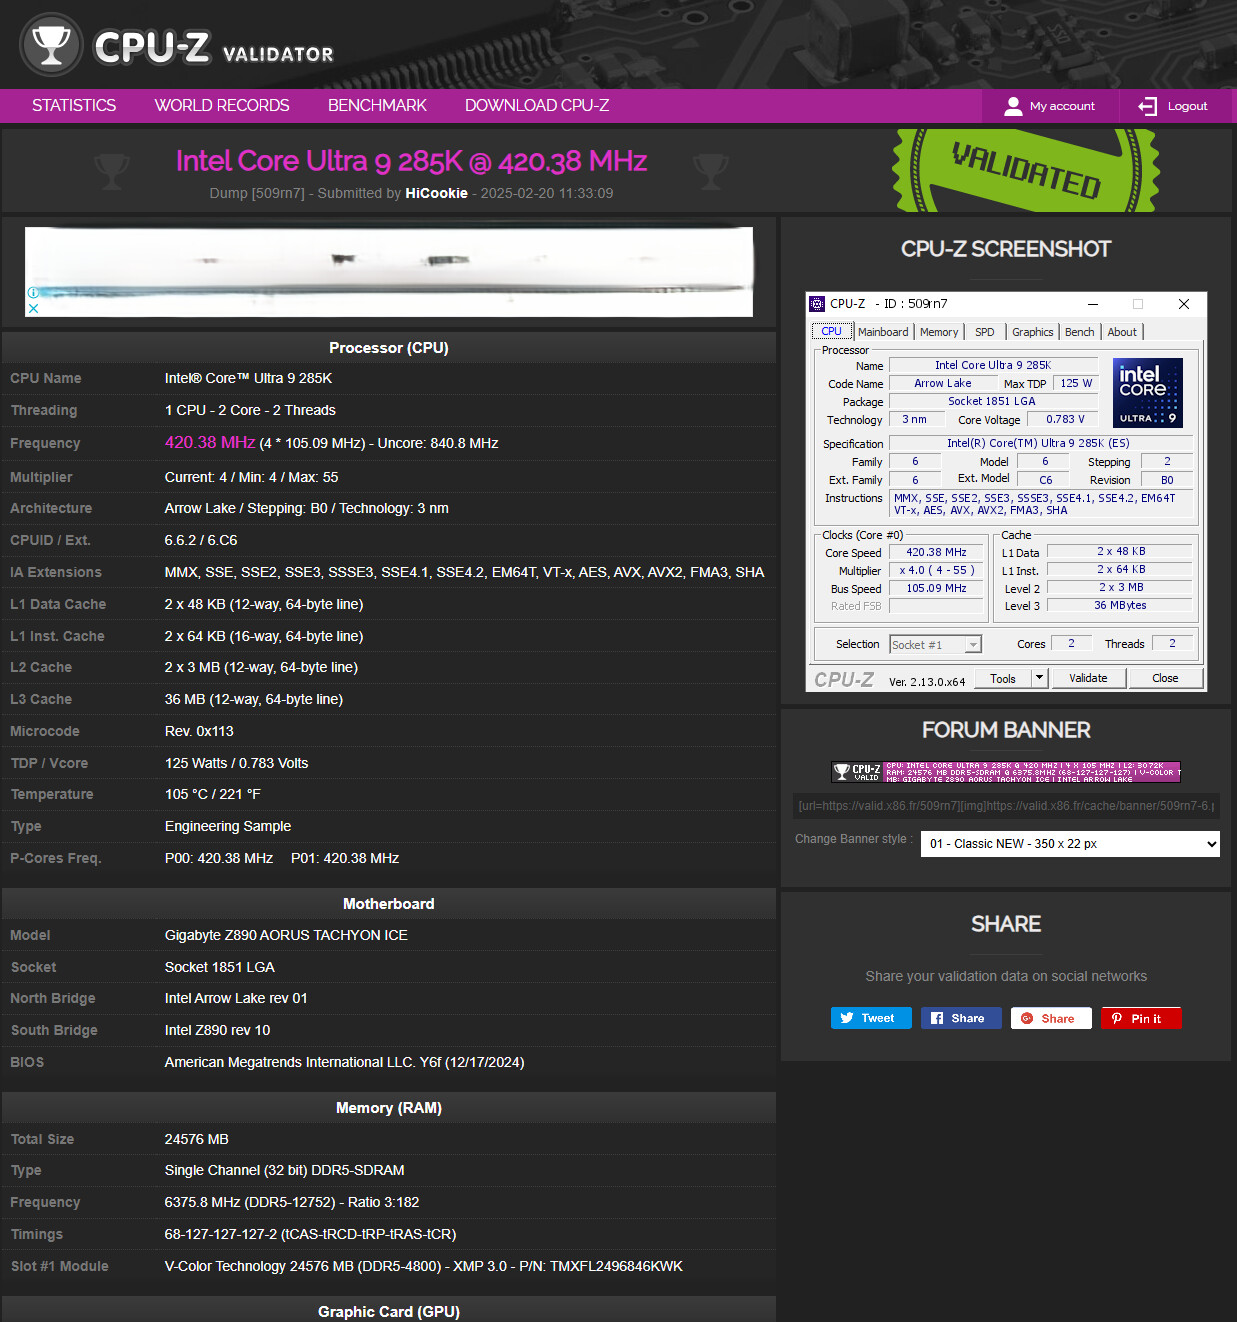Click DOWNLOAD CPU-Z link
This screenshot has height=1322, width=1237.
click(537, 106)
